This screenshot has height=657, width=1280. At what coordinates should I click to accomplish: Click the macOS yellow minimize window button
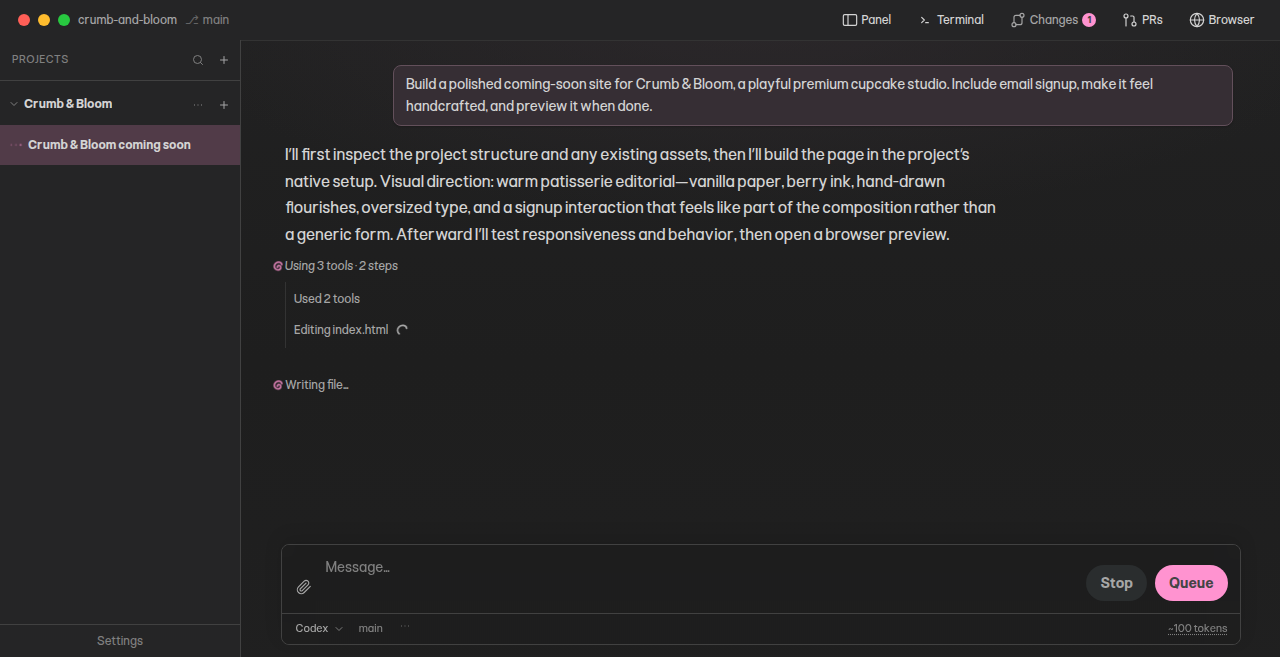[44, 20]
